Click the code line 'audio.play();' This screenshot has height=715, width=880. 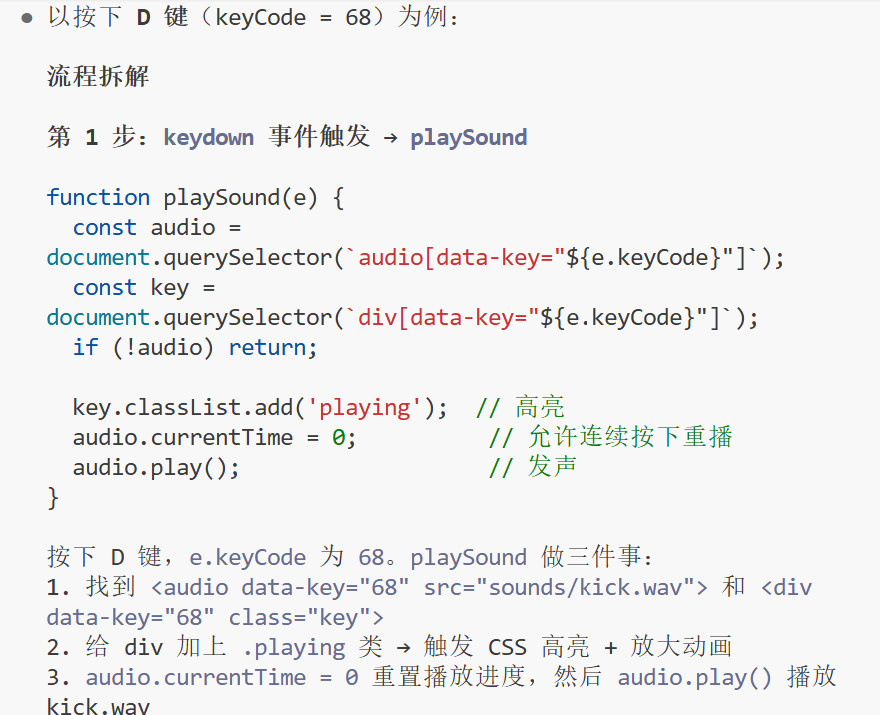pos(157,468)
